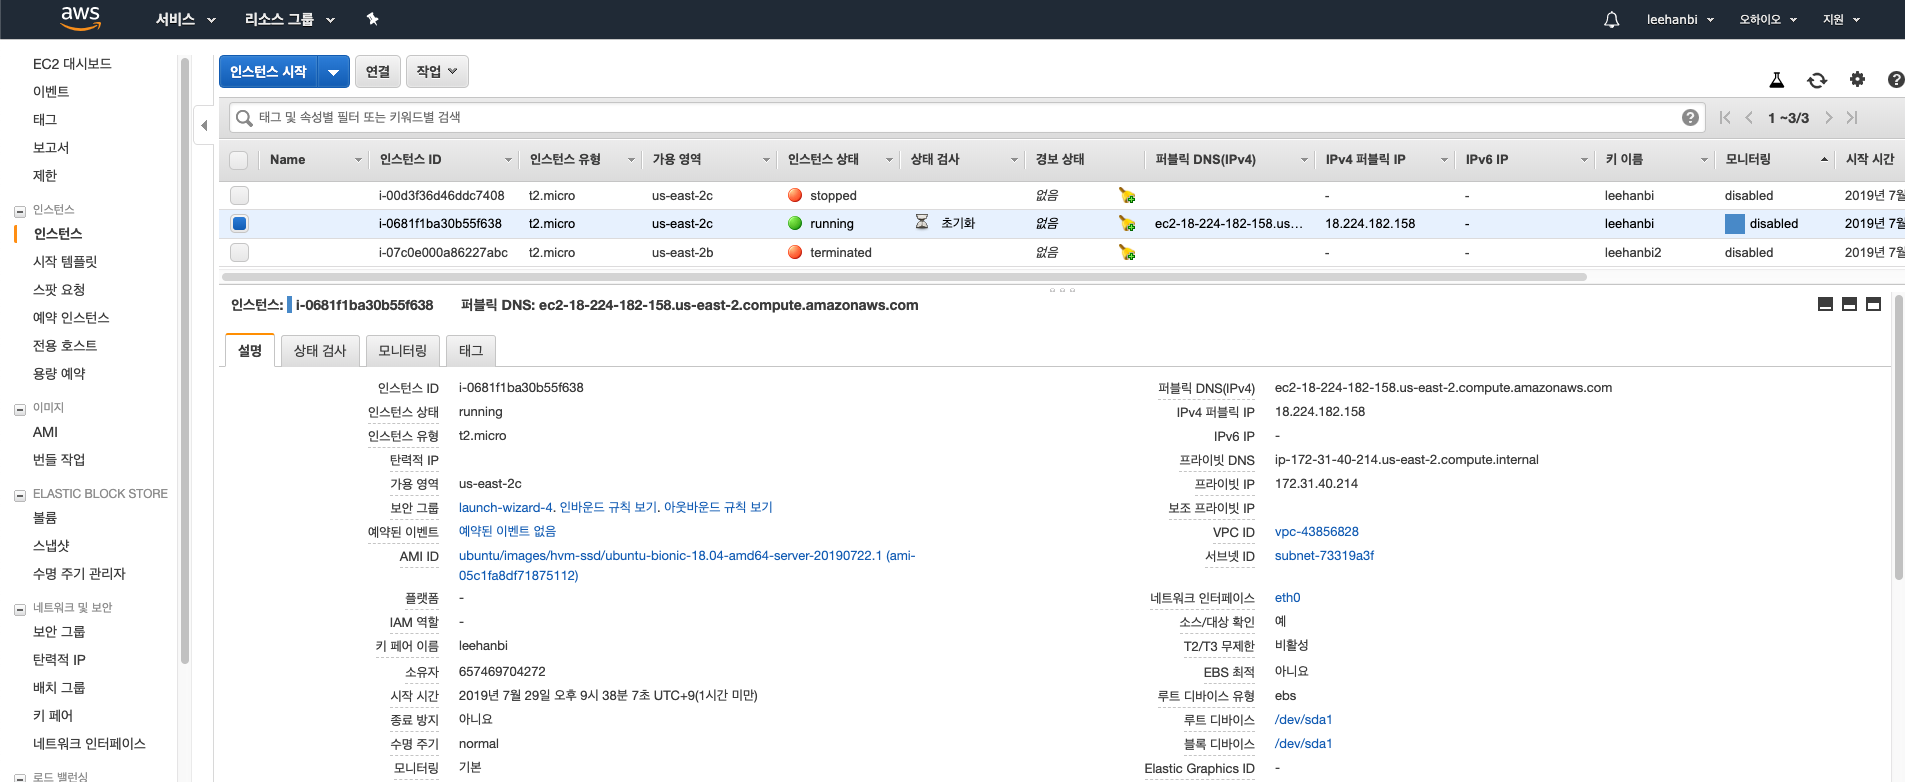The width and height of the screenshot is (1905, 782).
Task: Open the vpc-43856828 link
Action: click(x=1316, y=532)
